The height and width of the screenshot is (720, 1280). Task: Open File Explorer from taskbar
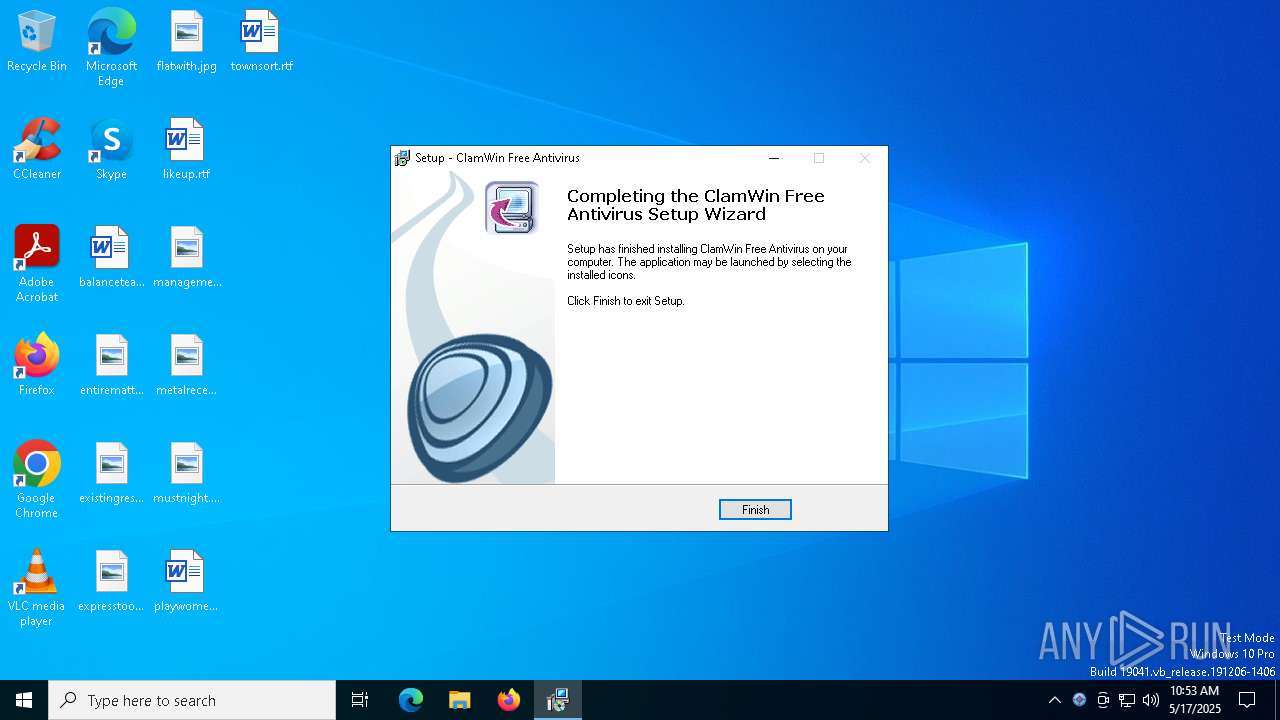(x=459, y=700)
